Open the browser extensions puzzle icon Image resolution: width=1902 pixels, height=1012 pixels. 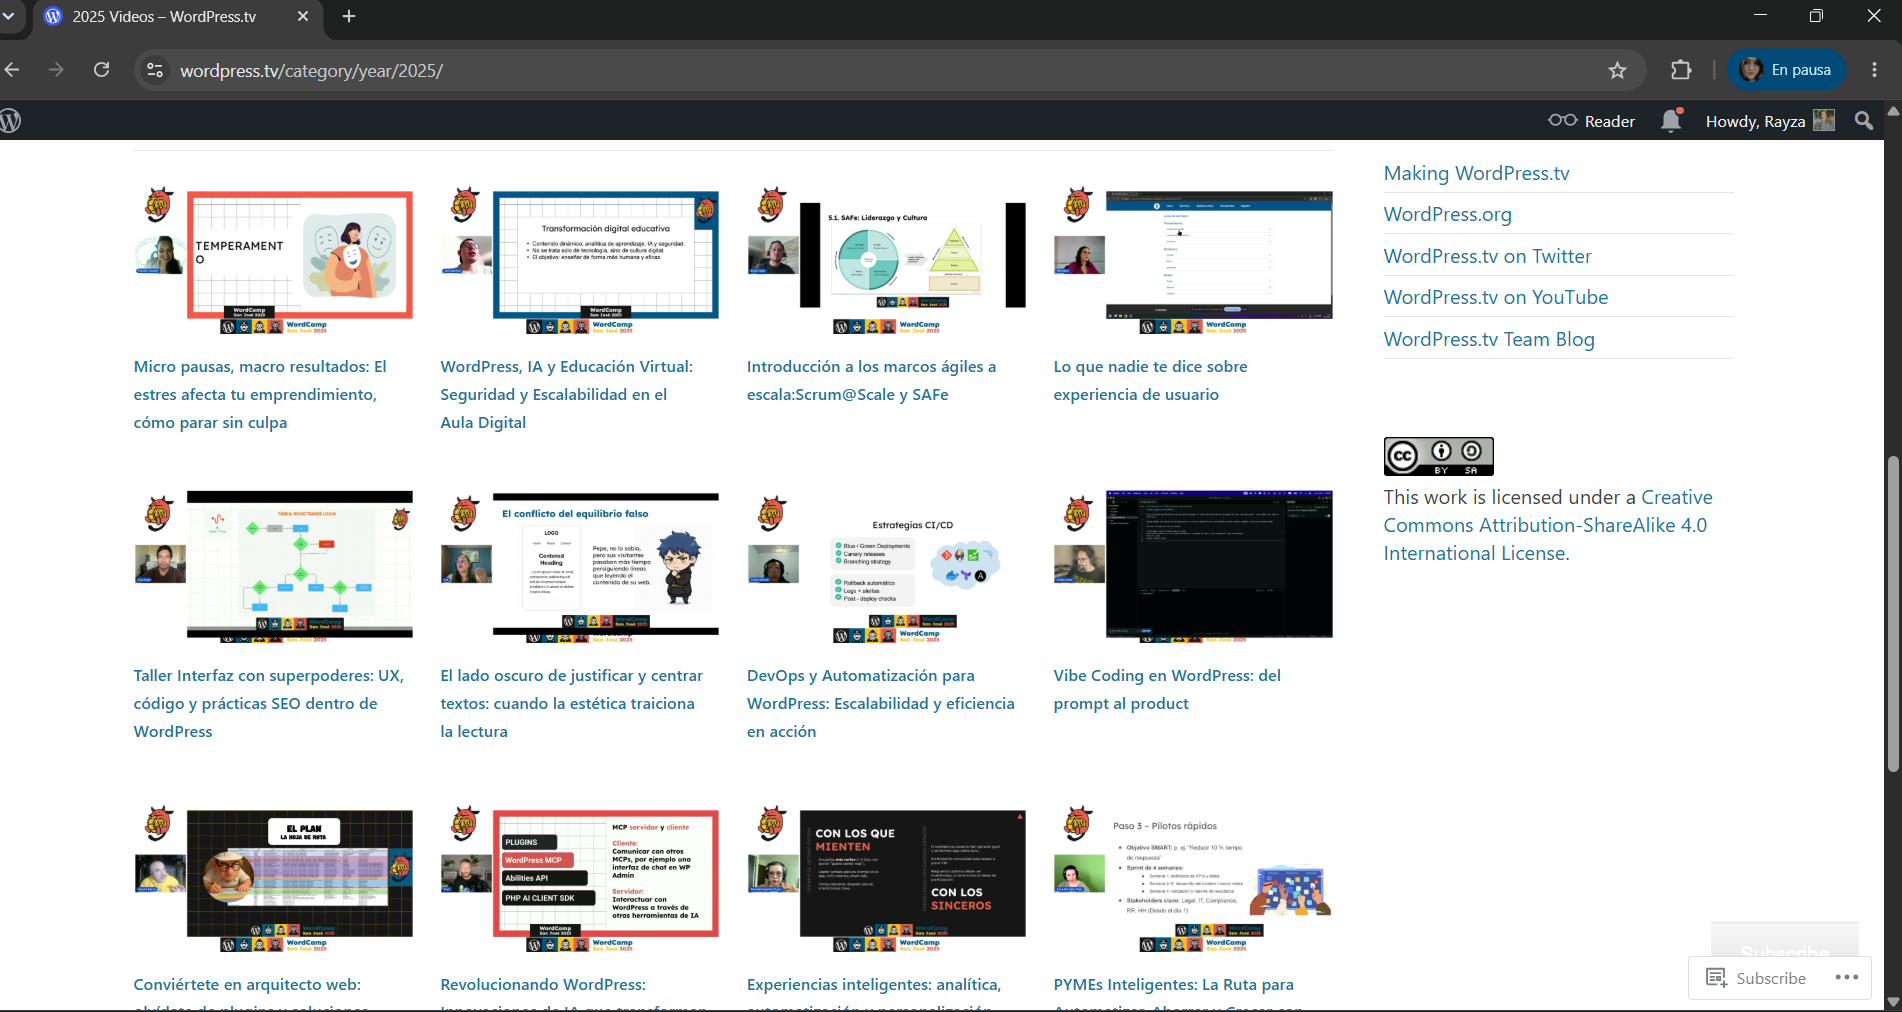[x=1681, y=70]
